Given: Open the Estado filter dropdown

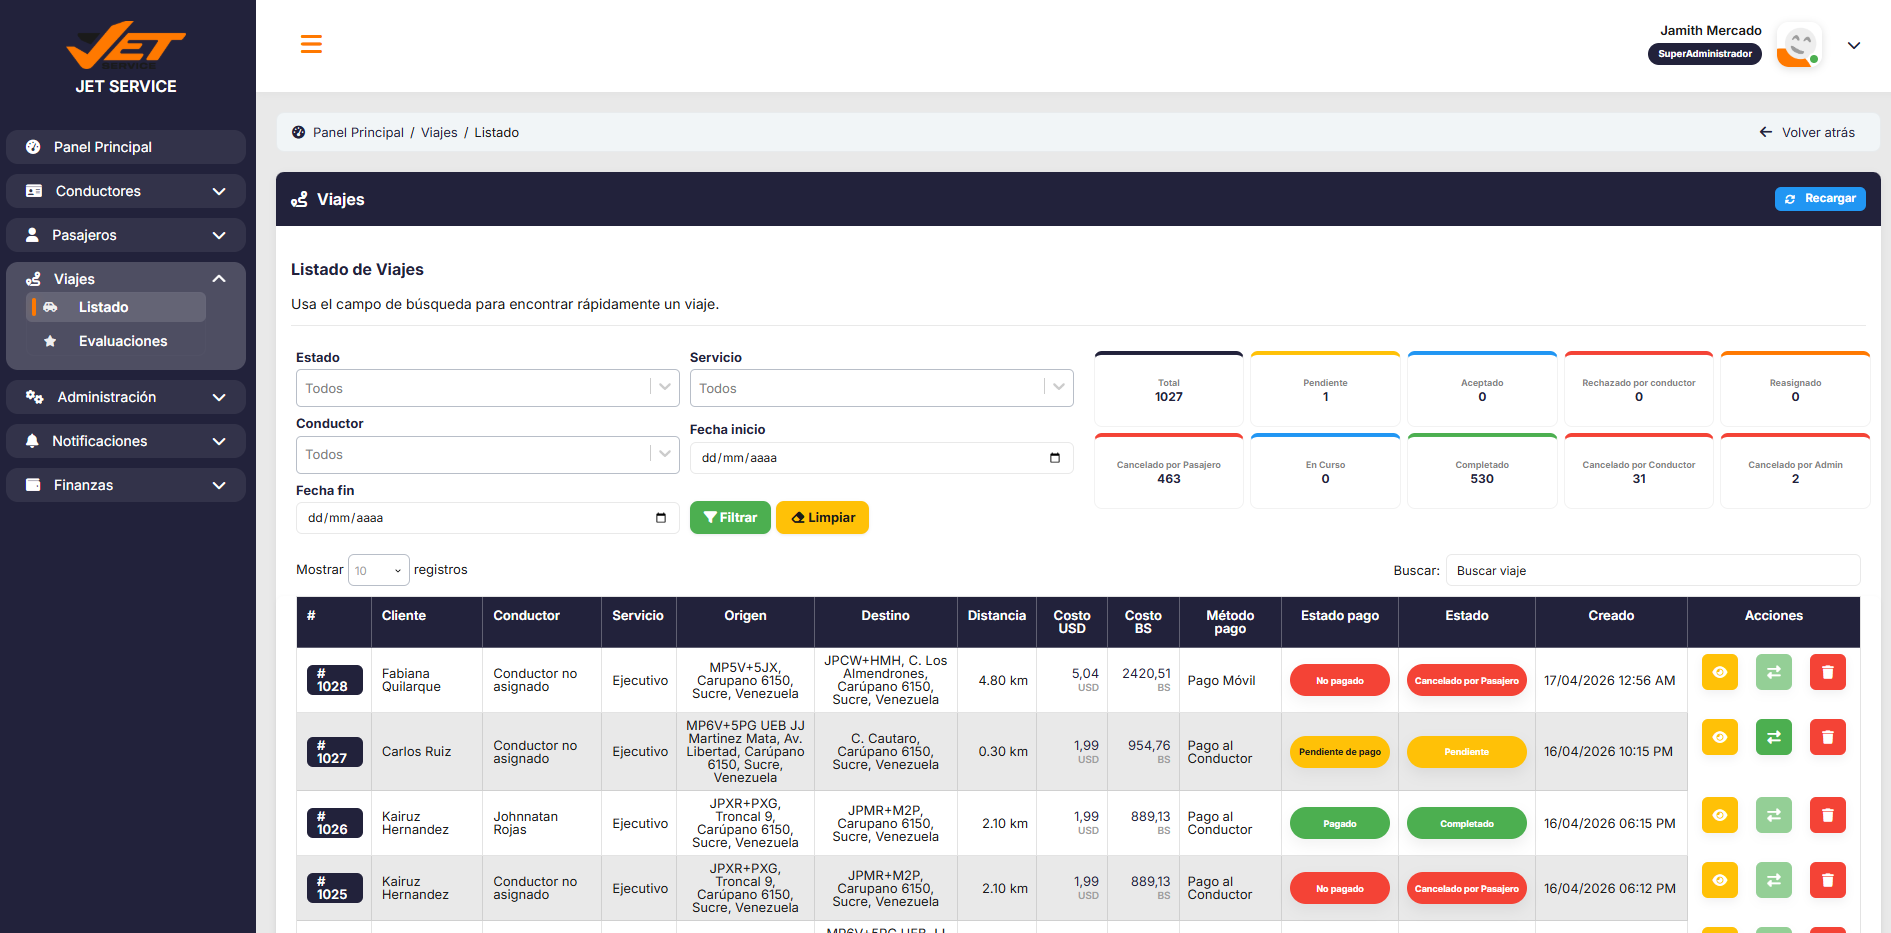Looking at the screenshot, I should 488,388.
